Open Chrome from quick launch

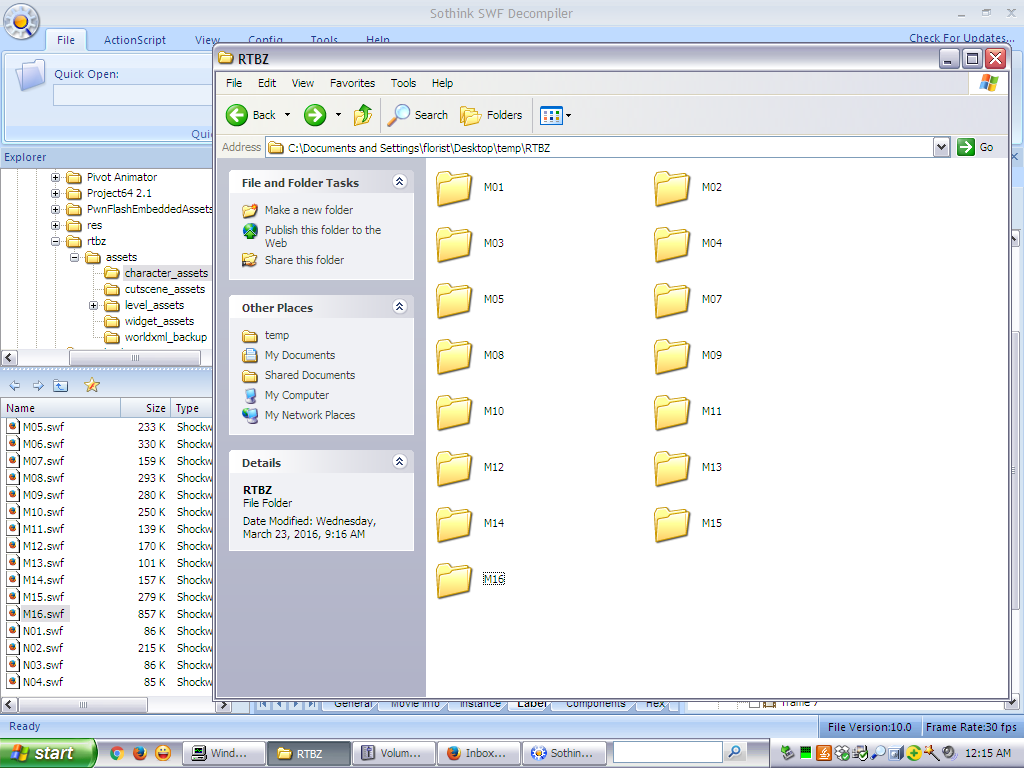(x=117, y=753)
